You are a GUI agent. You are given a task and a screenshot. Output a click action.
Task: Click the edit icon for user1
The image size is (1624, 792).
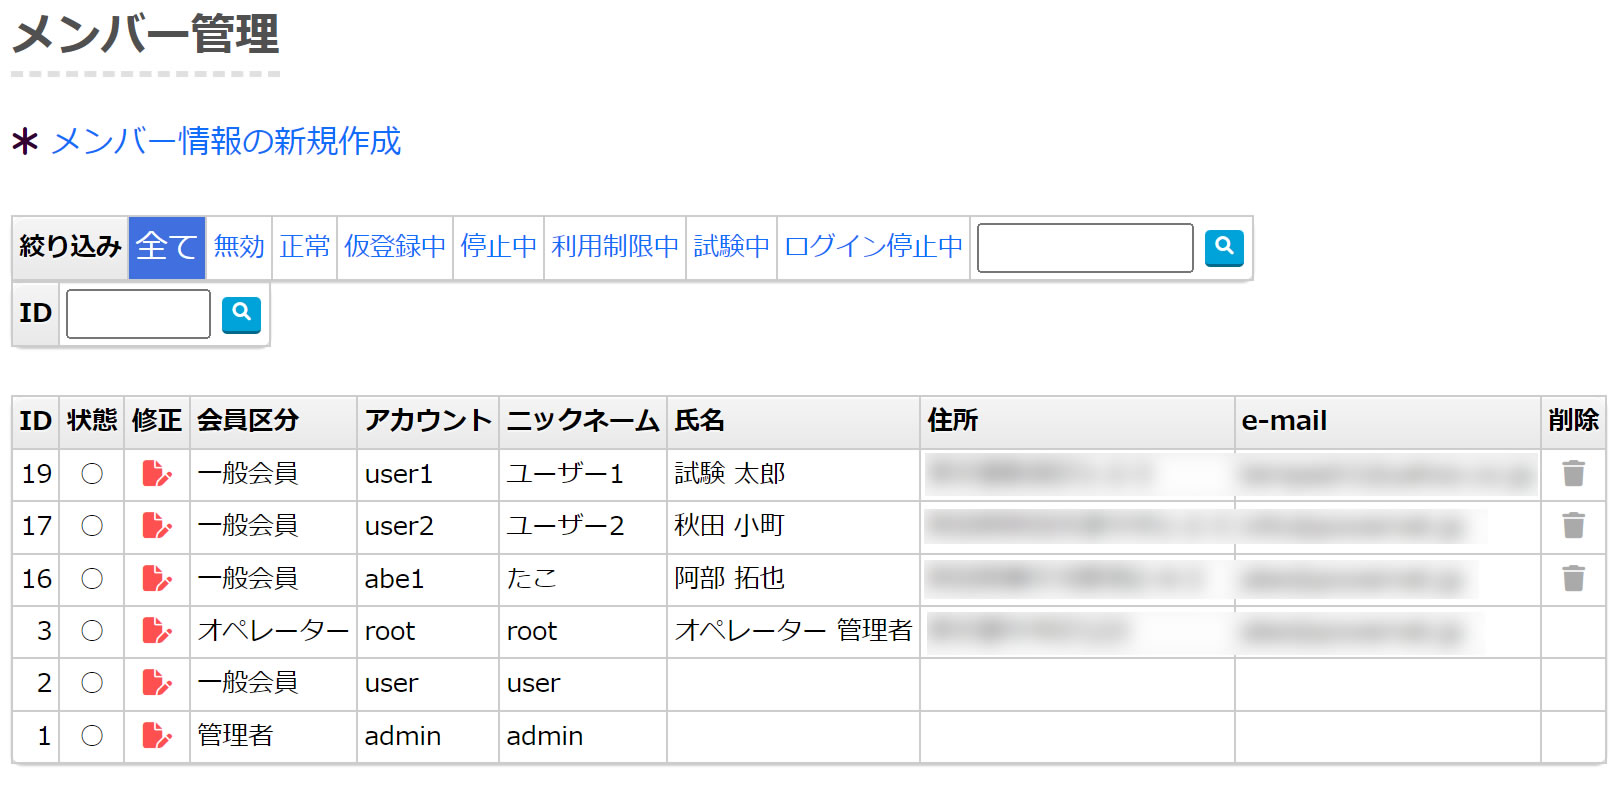click(x=156, y=473)
